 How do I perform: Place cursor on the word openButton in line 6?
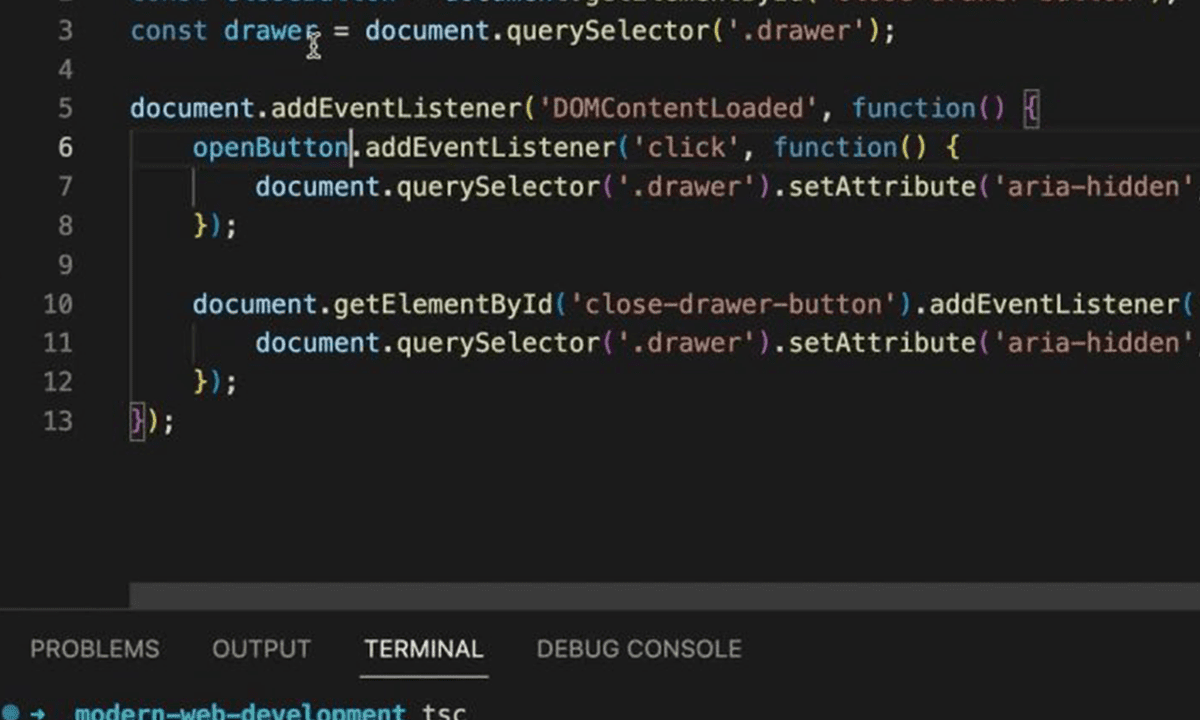[270, 147]
